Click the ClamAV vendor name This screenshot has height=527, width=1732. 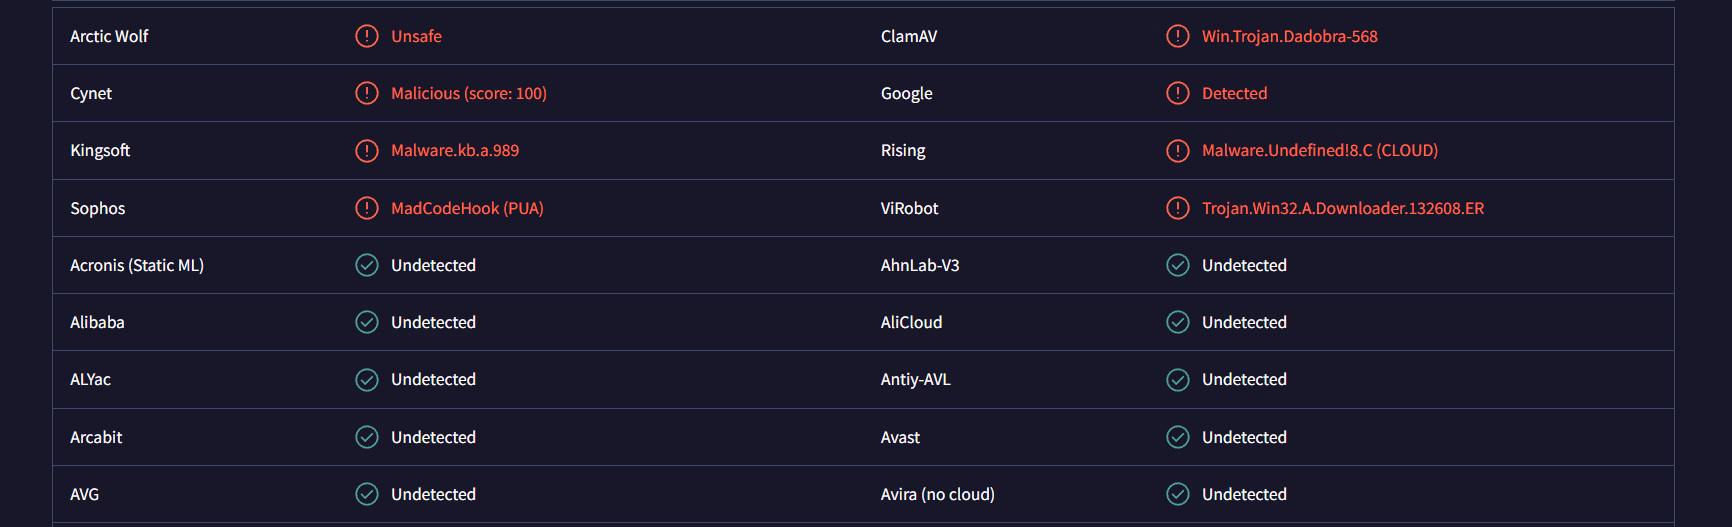pyautogui.click(x=908, y=36)
